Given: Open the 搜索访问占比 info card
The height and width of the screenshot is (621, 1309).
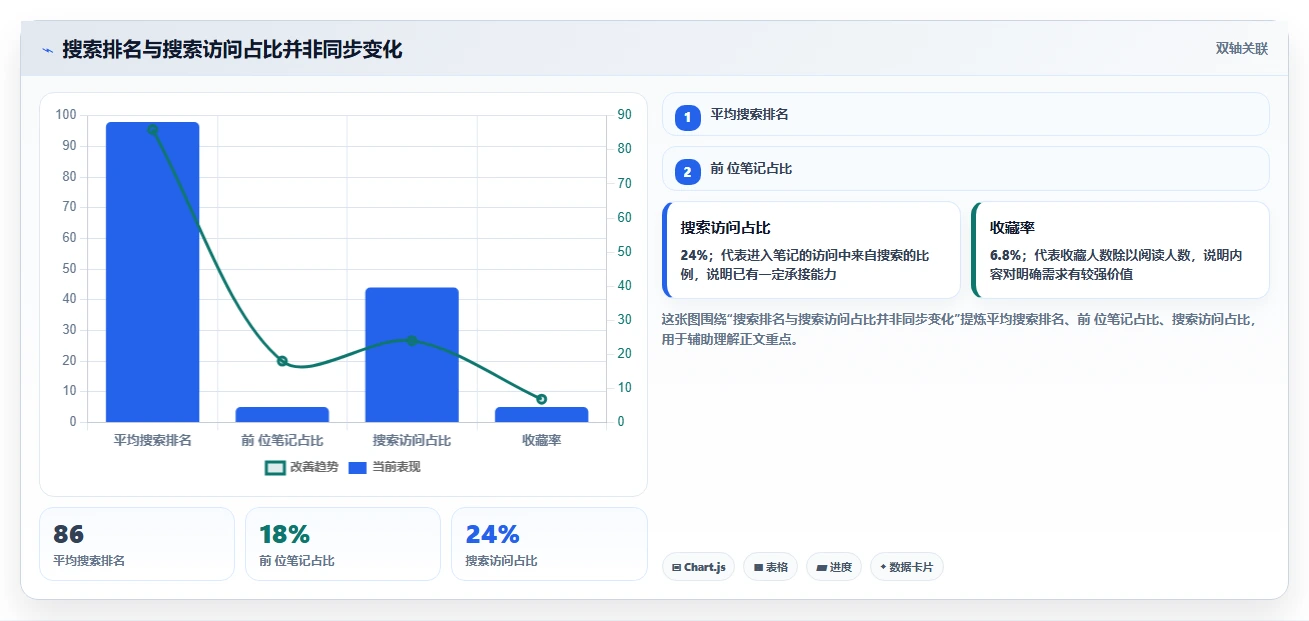Looking at the screenshot, I should click(811, 250).
